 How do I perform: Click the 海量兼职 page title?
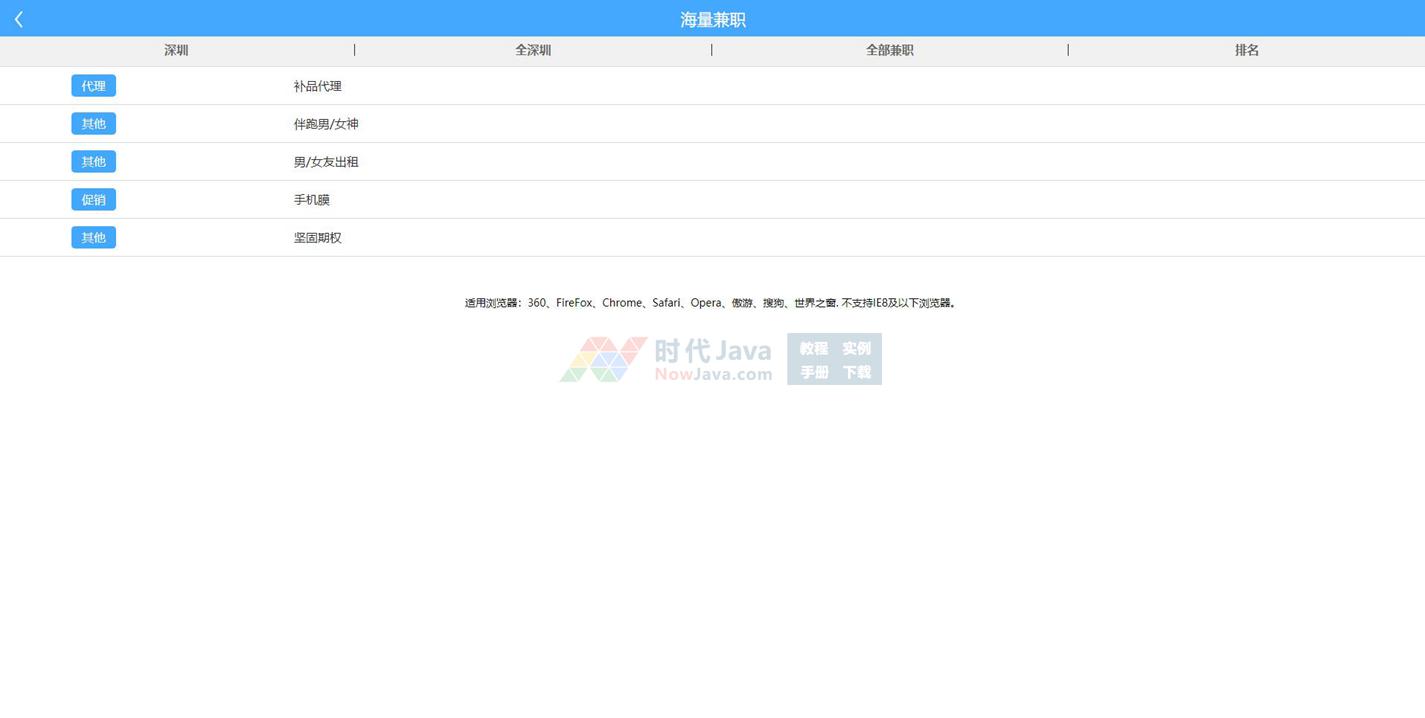click(712, 20)
